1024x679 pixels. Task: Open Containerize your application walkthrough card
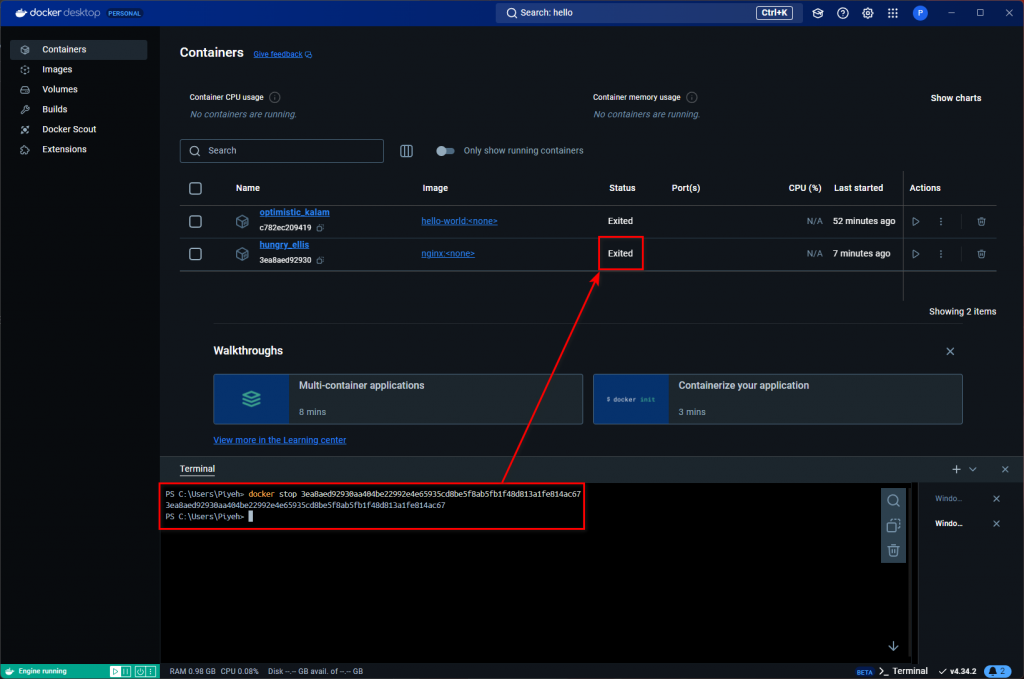(777, 399)
